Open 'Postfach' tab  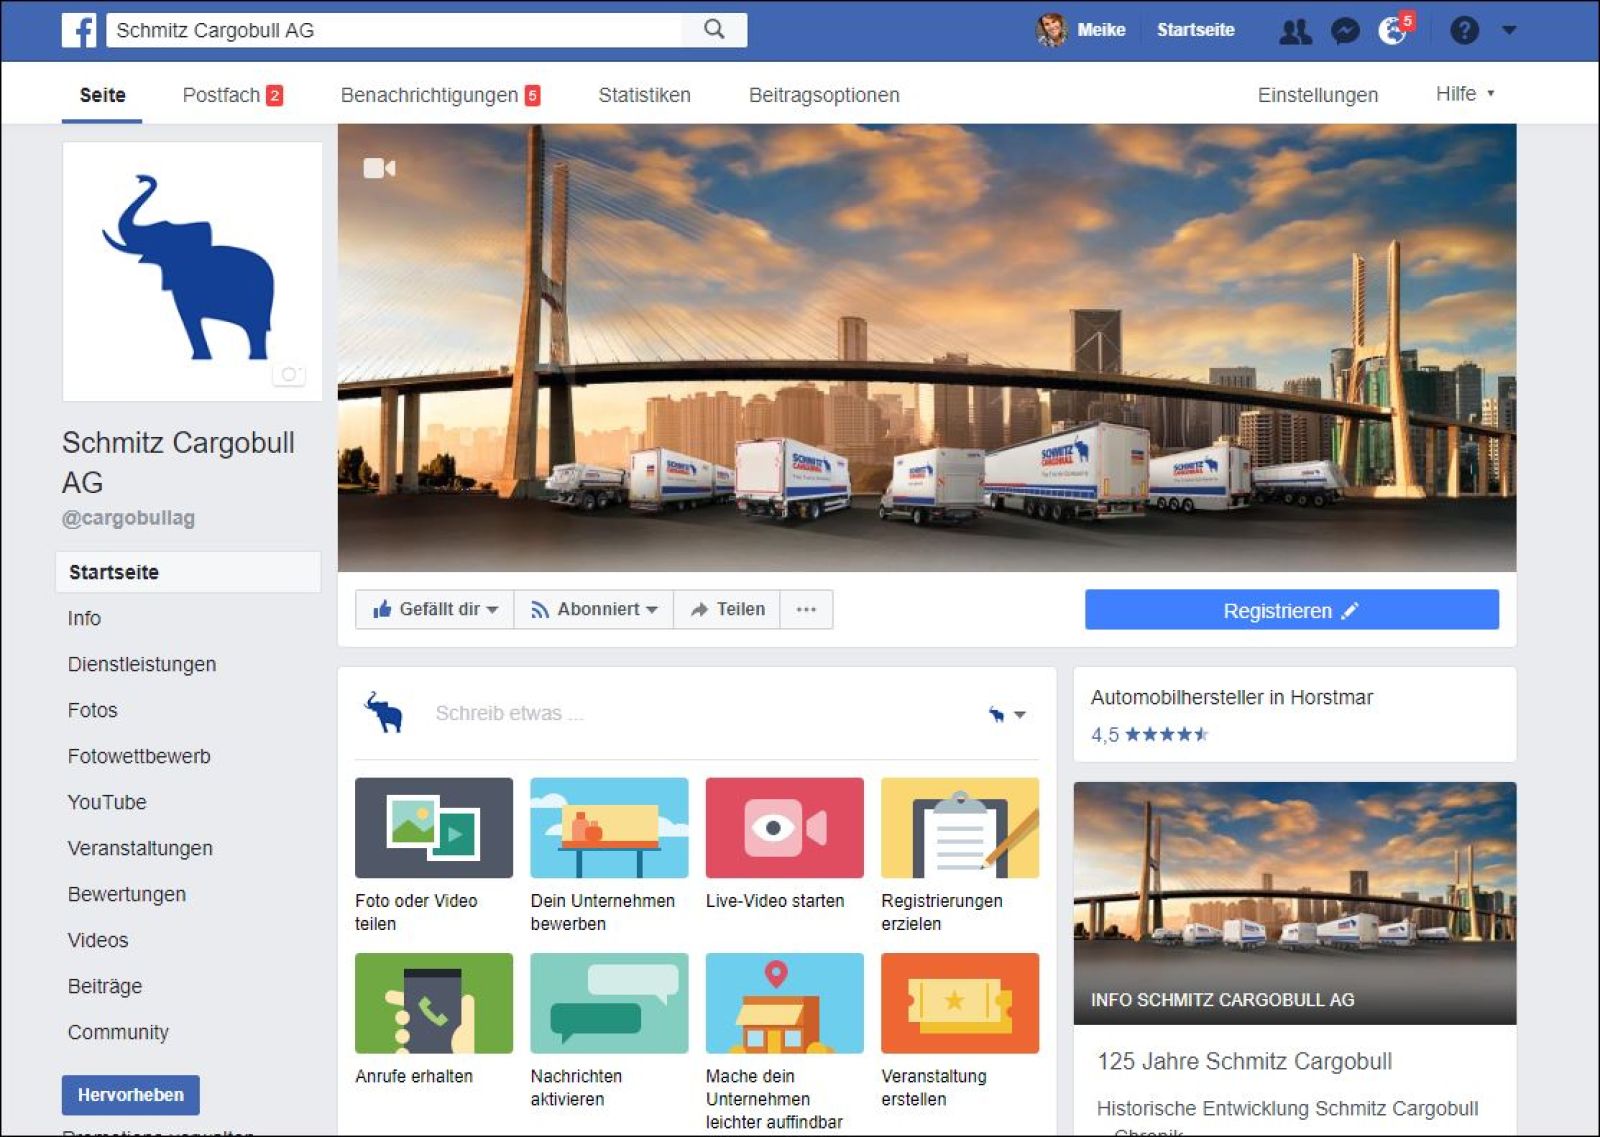point(232,95)
